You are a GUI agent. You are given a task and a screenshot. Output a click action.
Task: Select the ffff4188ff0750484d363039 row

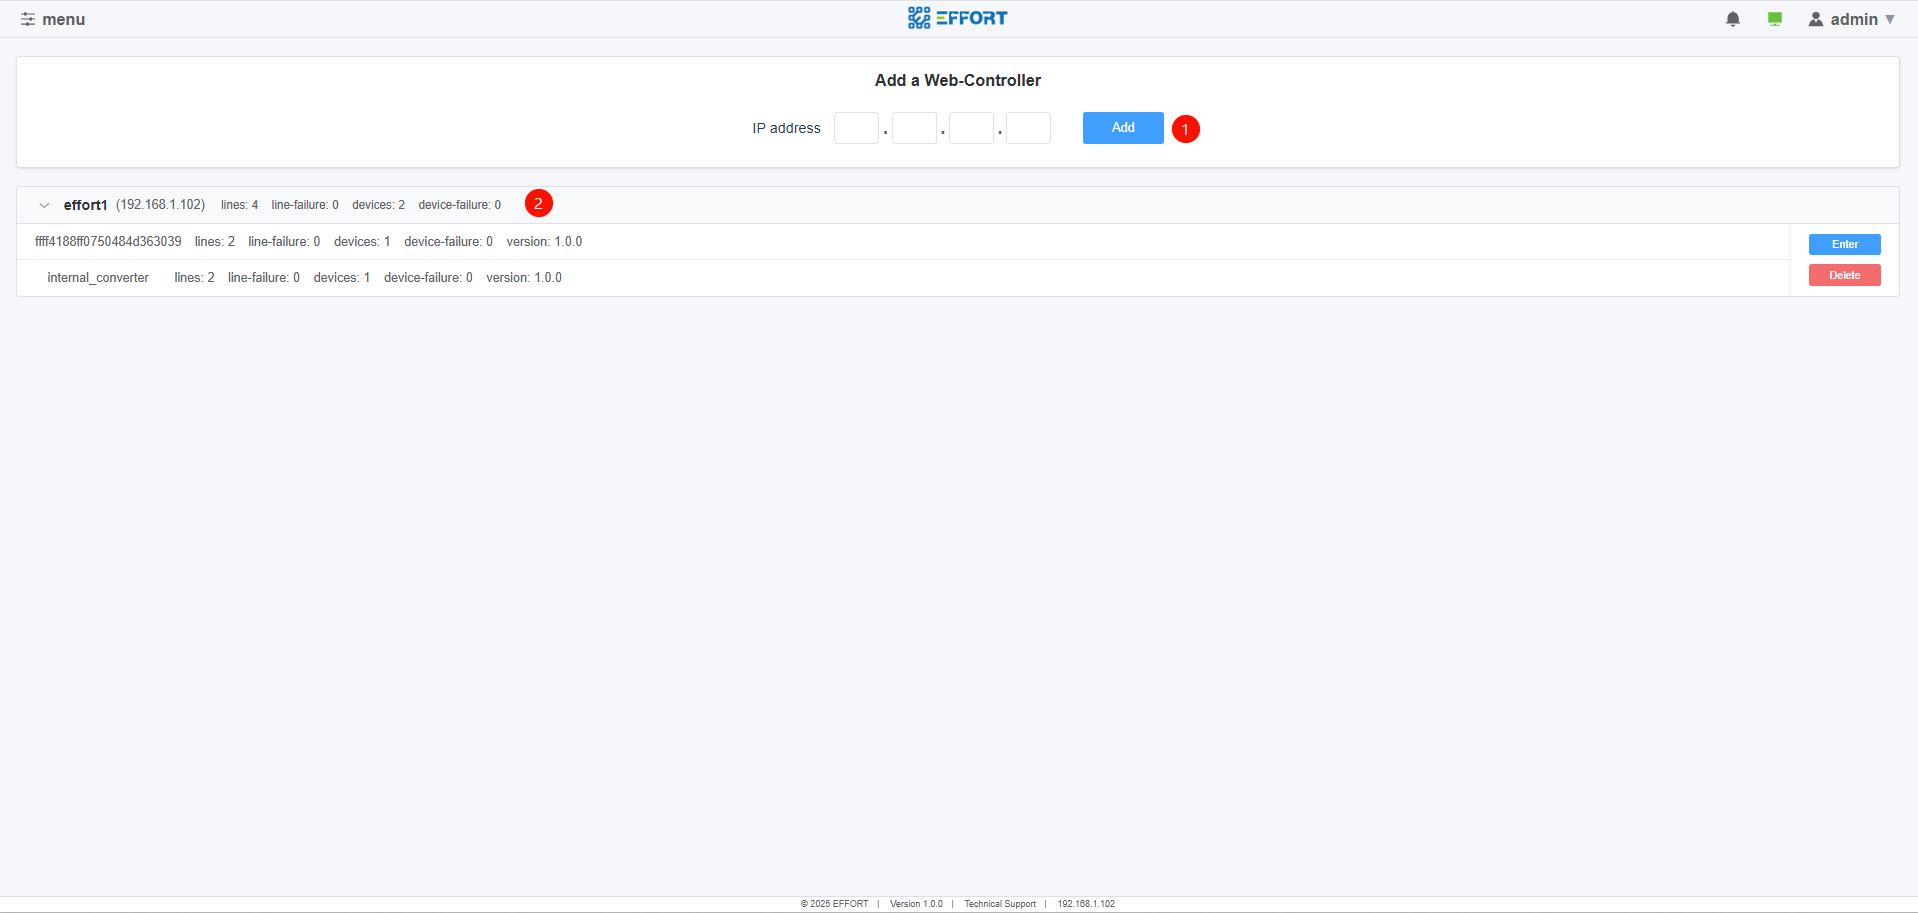point(108,242)
